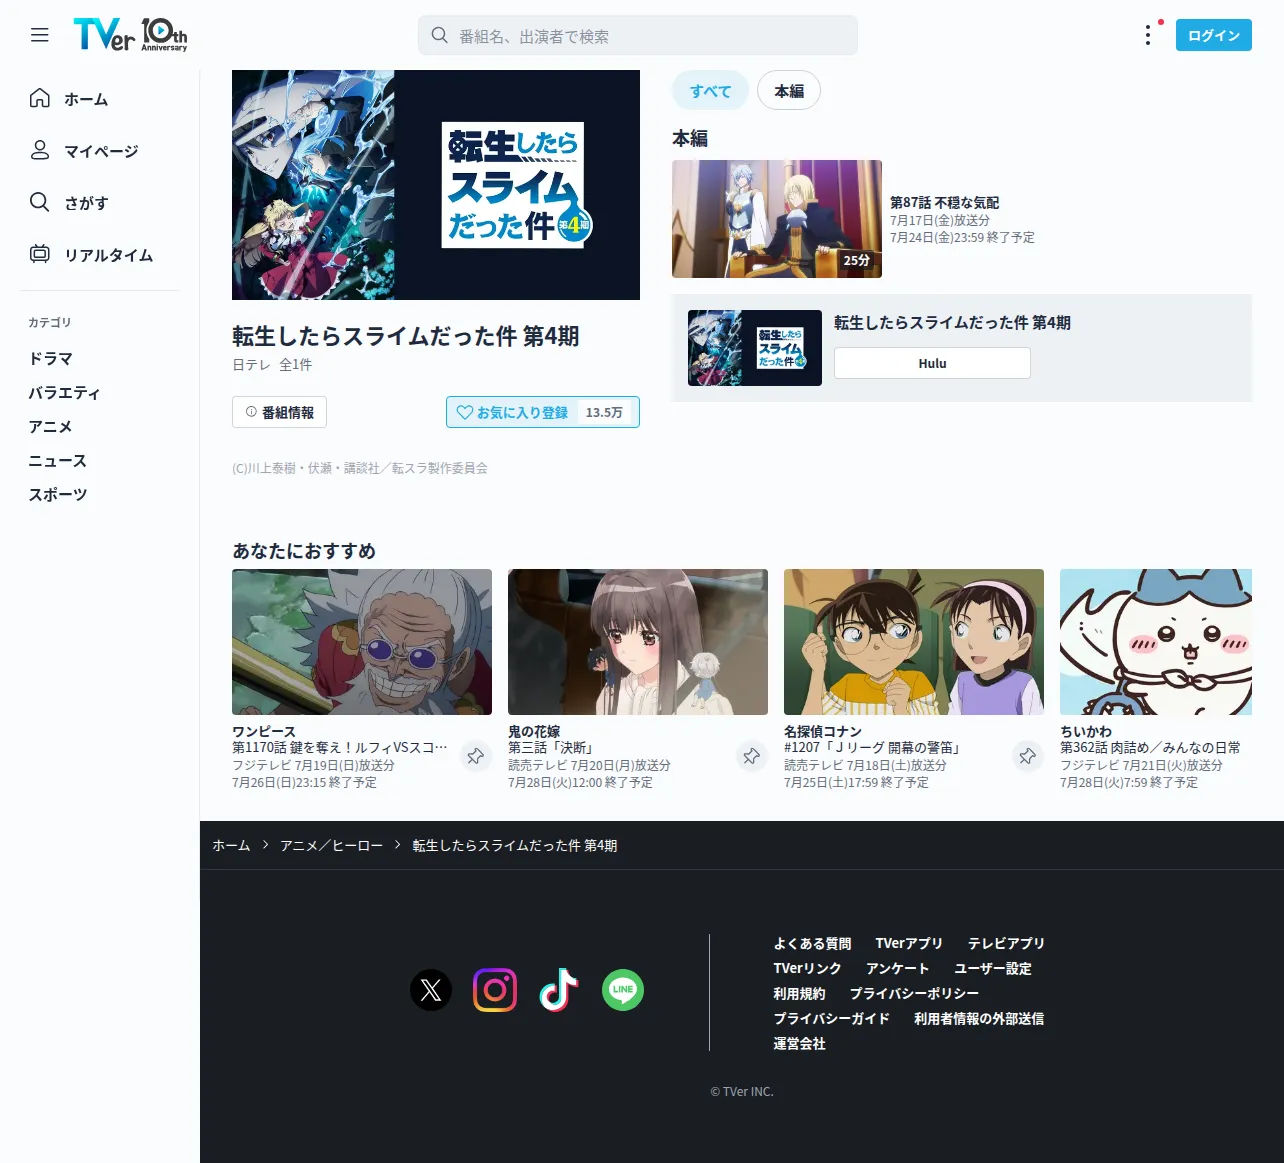Open the 名探偵コナン recommendation thumbnail
Viewport: 1284px width, 1163px height.
click(x=914, y=642)
